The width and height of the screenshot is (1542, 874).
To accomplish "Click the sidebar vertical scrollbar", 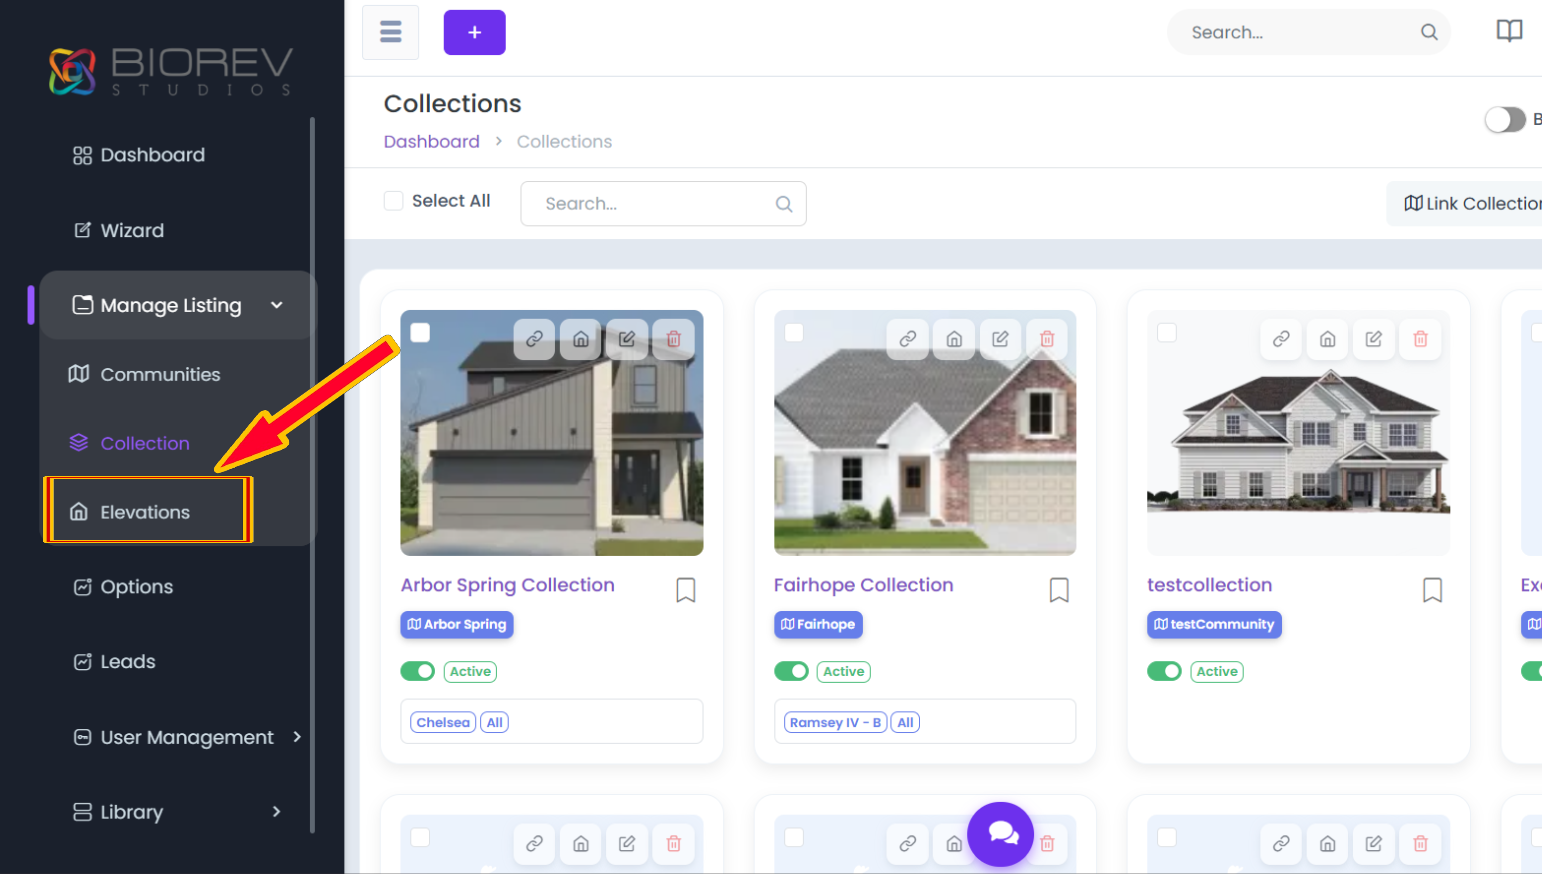I will coord(313,475).
